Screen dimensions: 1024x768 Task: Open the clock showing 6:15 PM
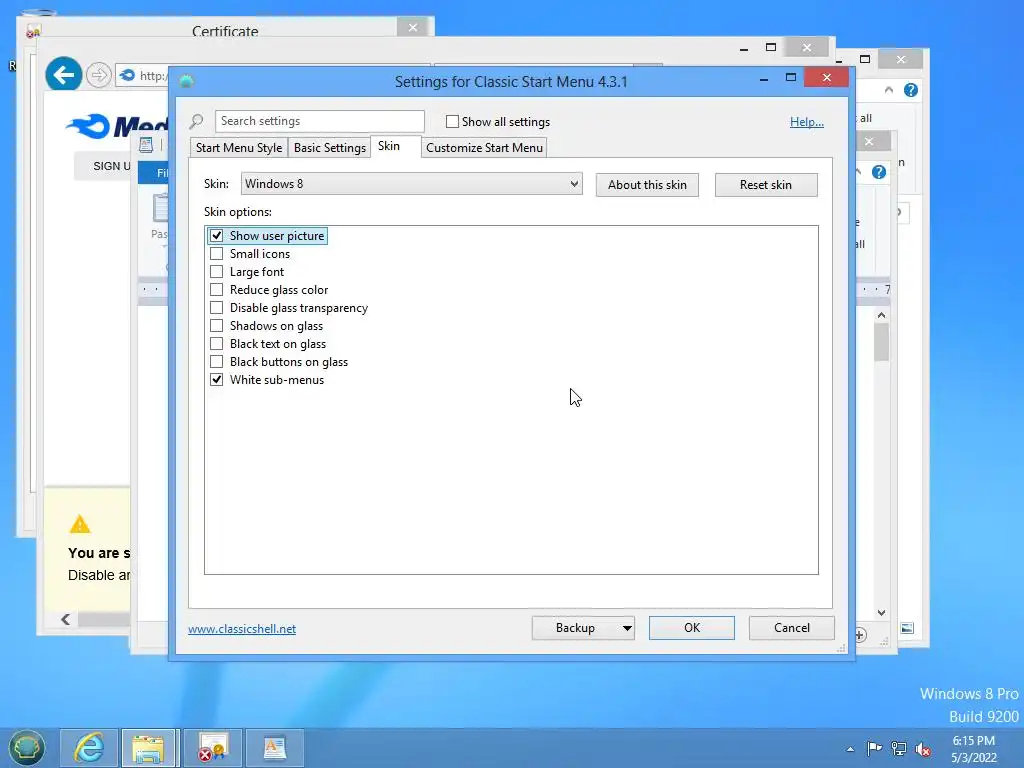tap(974, 749)
